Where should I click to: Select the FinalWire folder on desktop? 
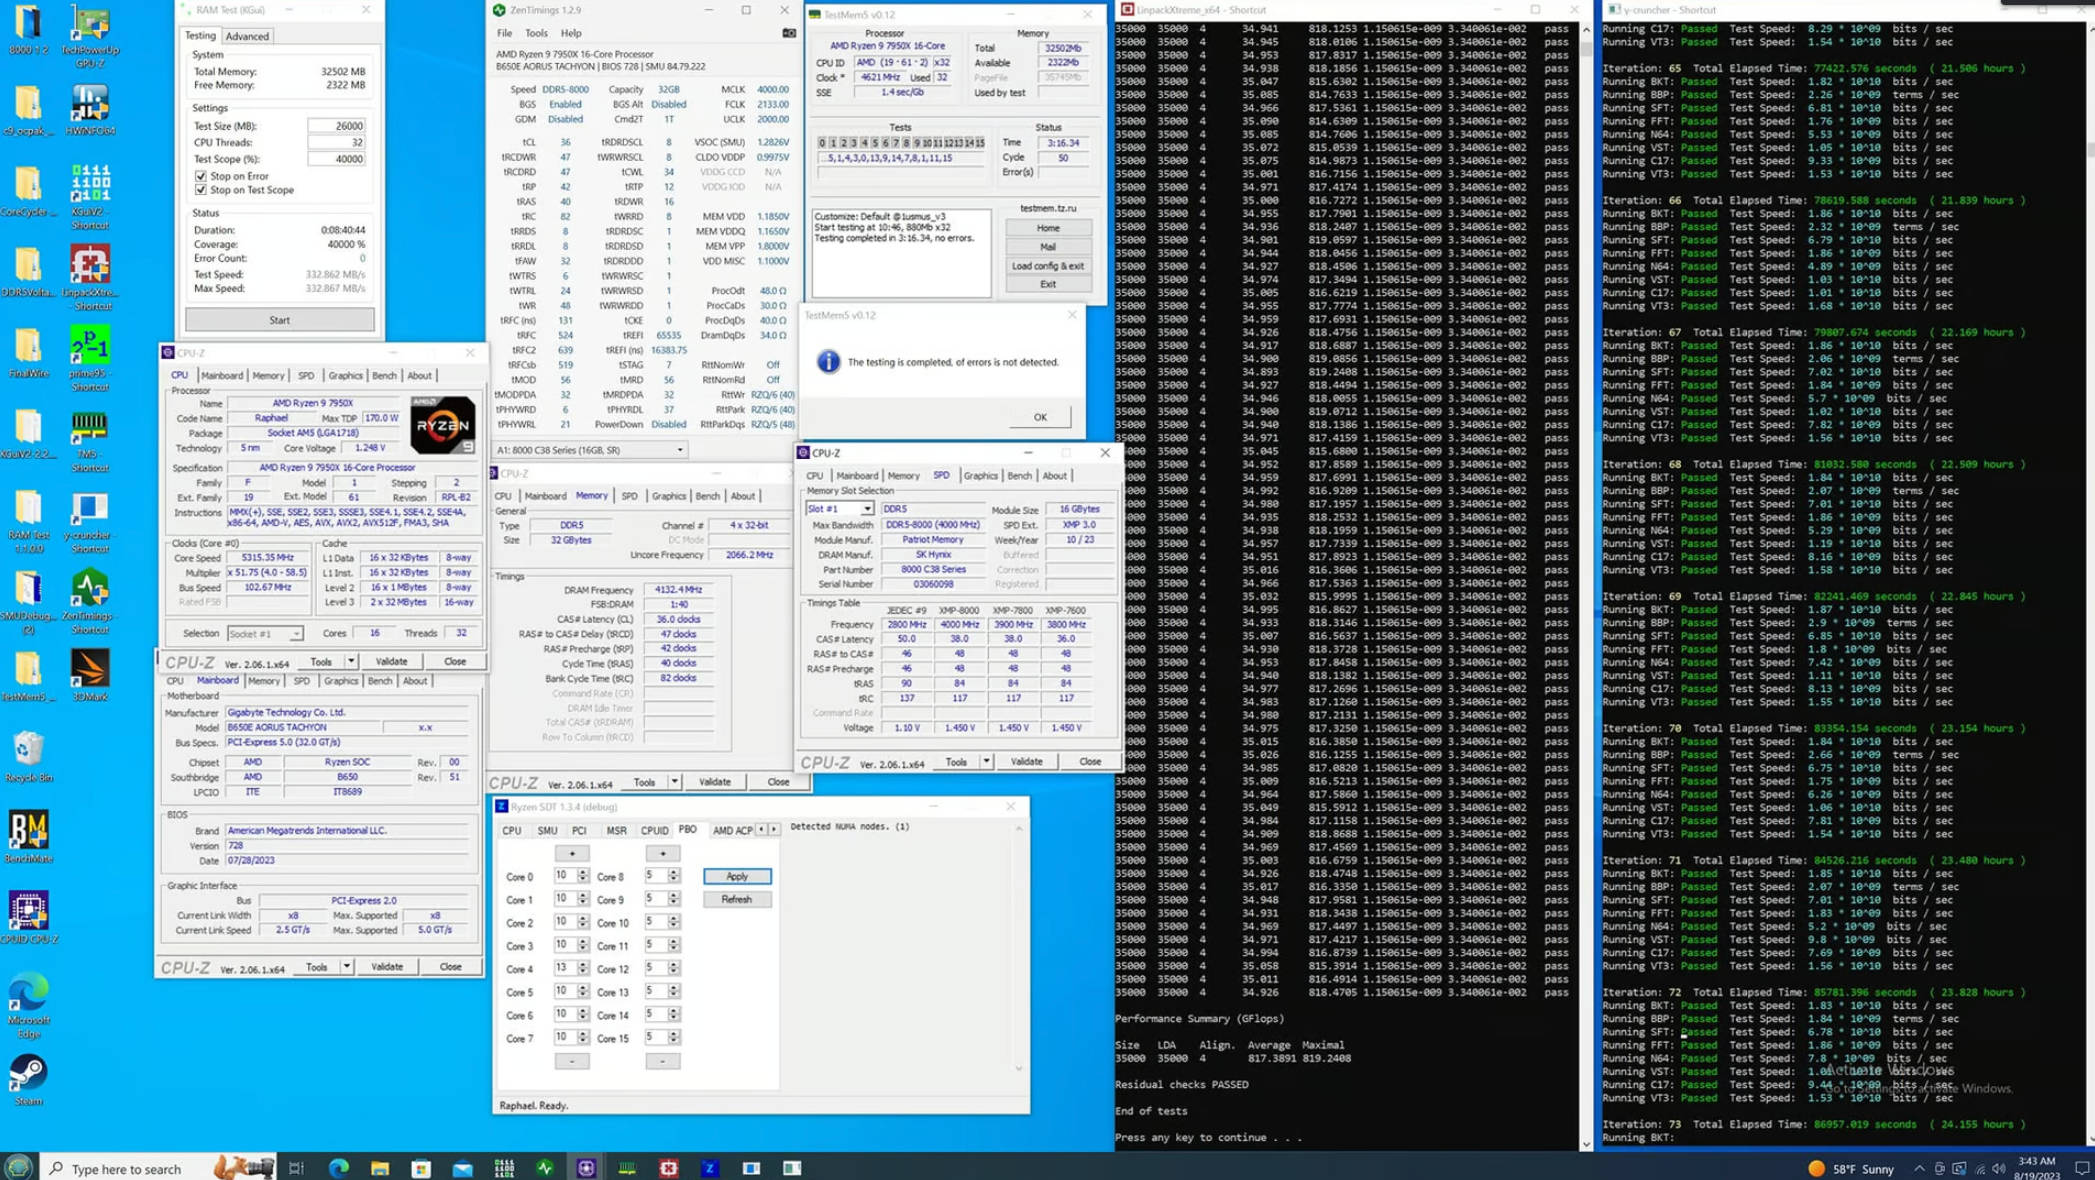[x=29, y=353]
